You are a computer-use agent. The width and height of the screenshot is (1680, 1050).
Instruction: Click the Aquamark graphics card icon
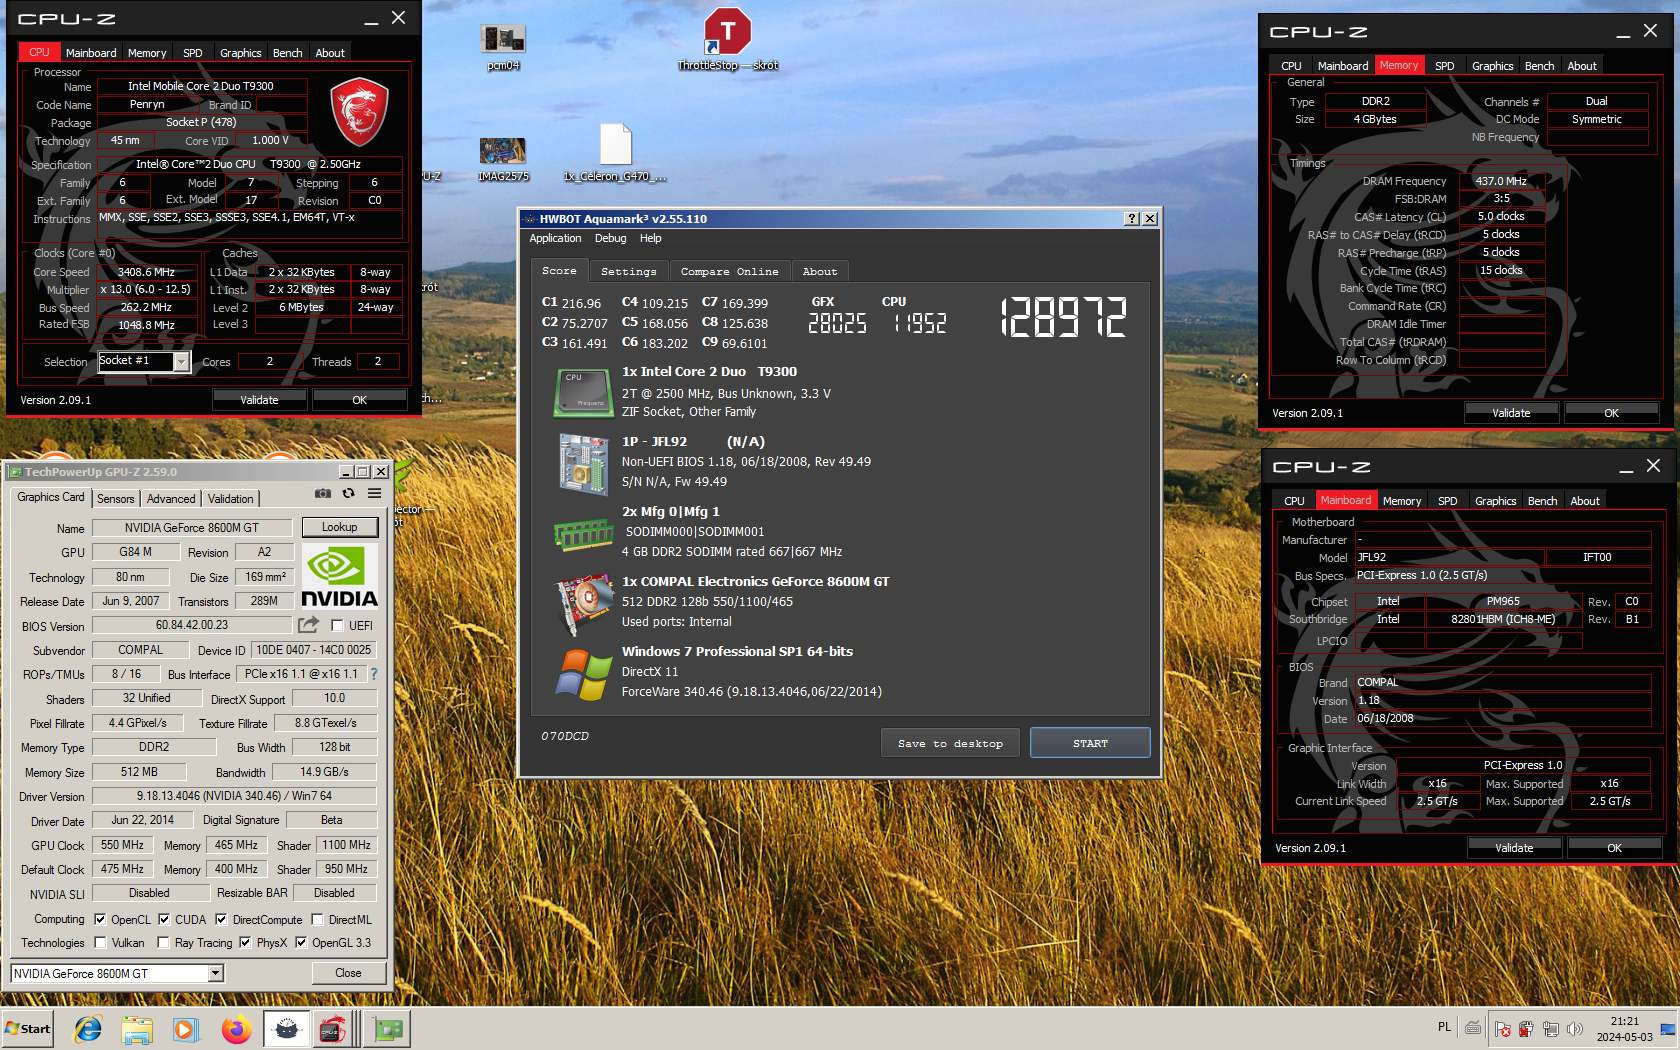584,604
